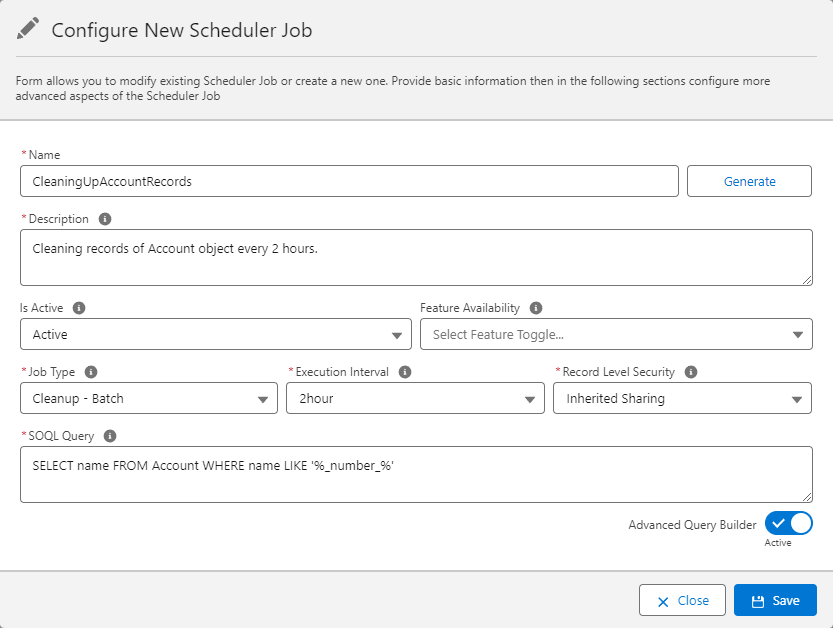Open the SOQL Query info icon
833x628 pixels.
110,436
